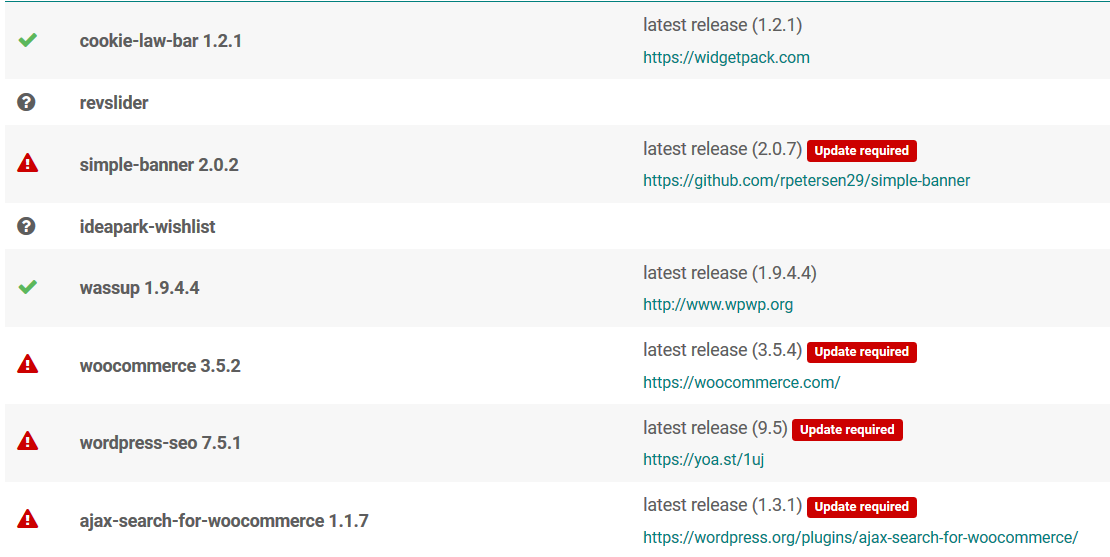
Task: Click the red warning icon beside woocommerce 3.5.2
Action: (x=28, y=364)
